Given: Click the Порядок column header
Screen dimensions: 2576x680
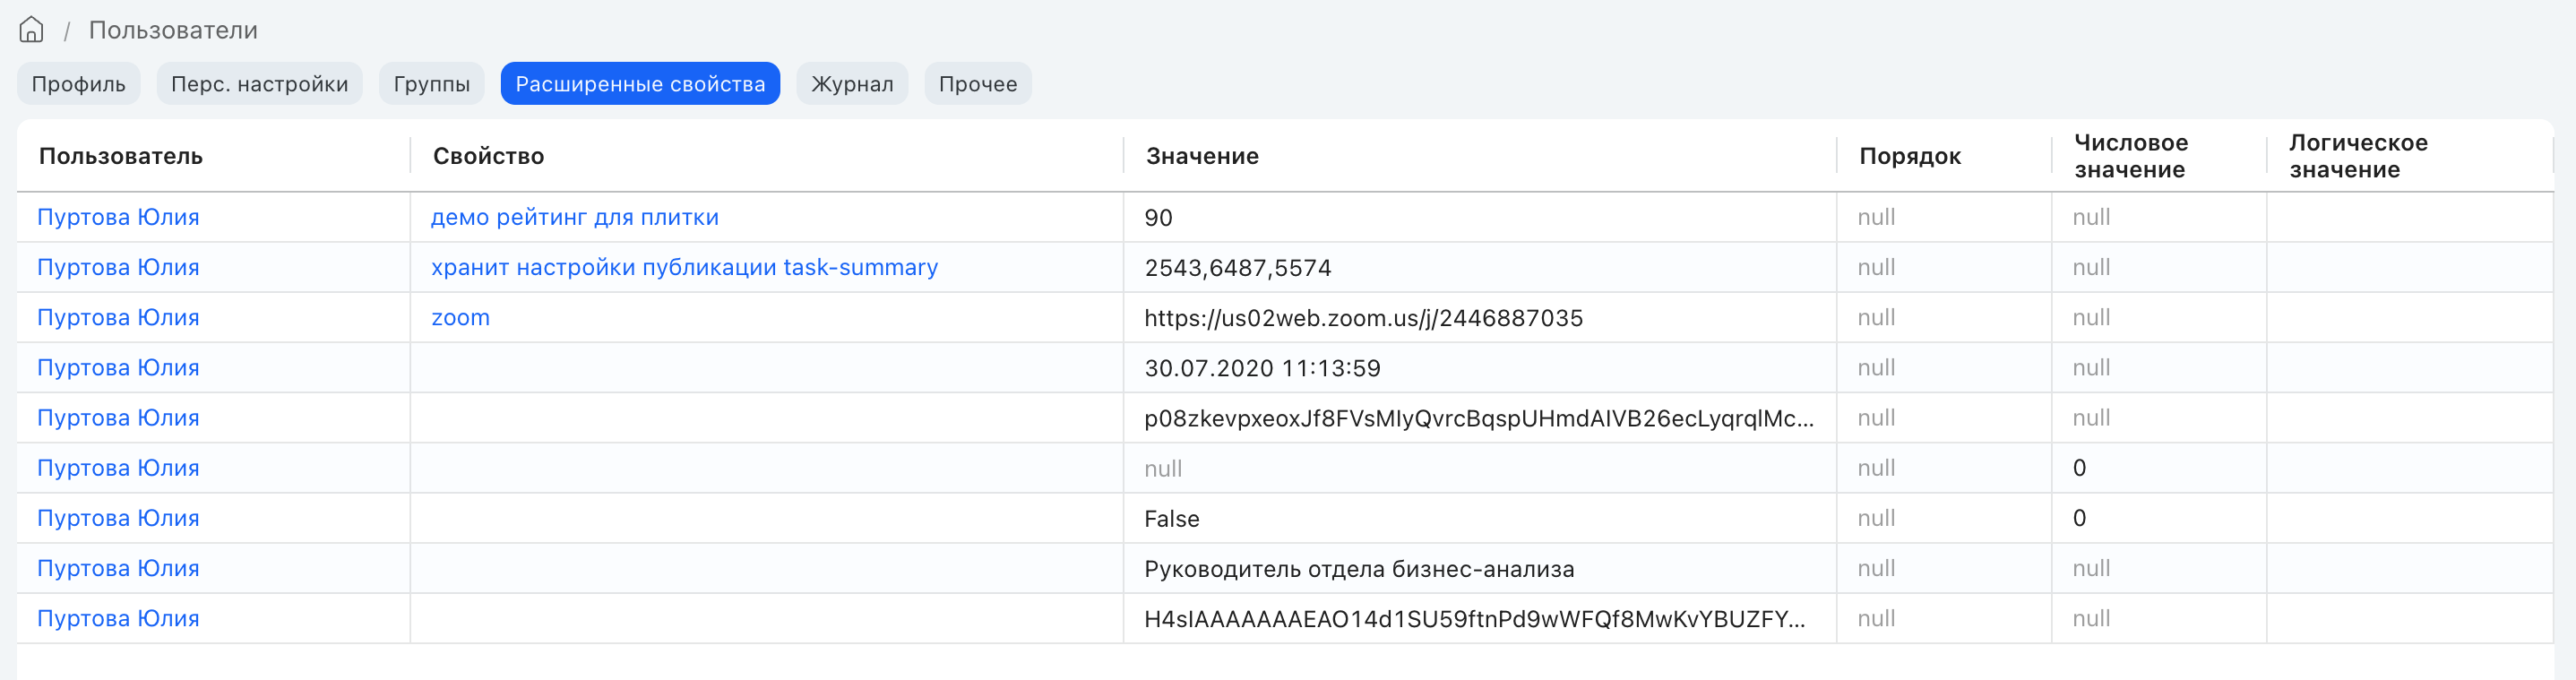Looking at the screenshot, I should tap(1910, 156).
